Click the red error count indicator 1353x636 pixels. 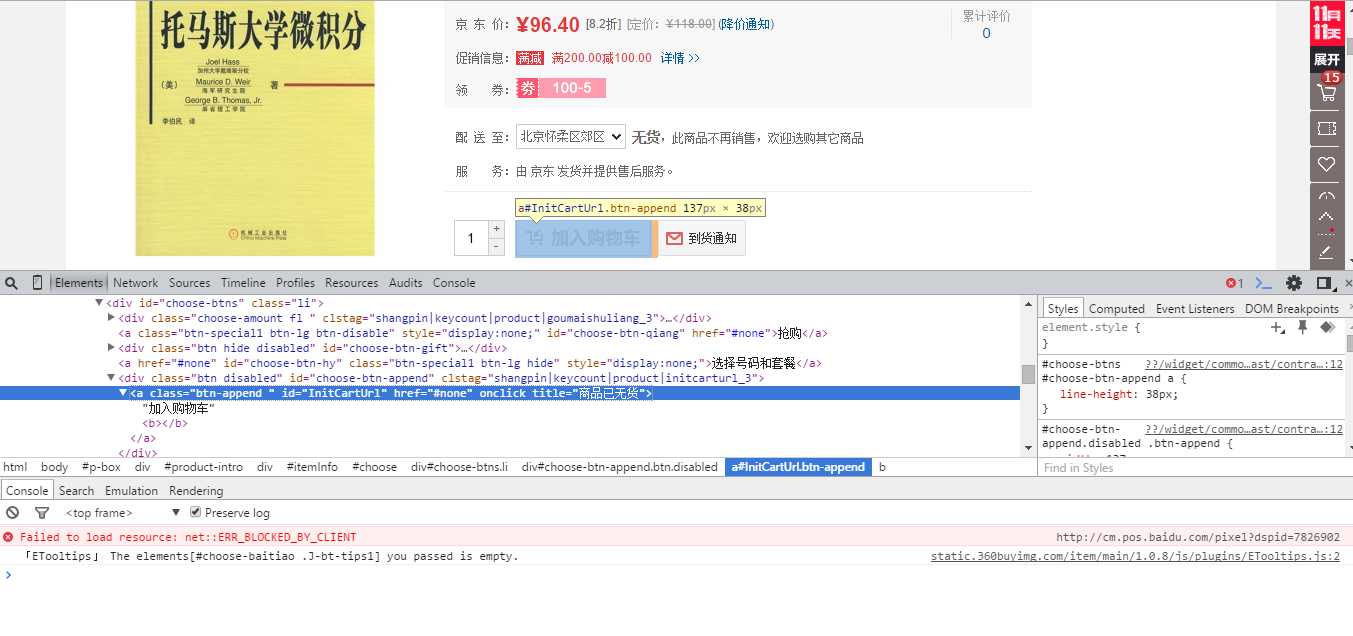coord(1235,283)
